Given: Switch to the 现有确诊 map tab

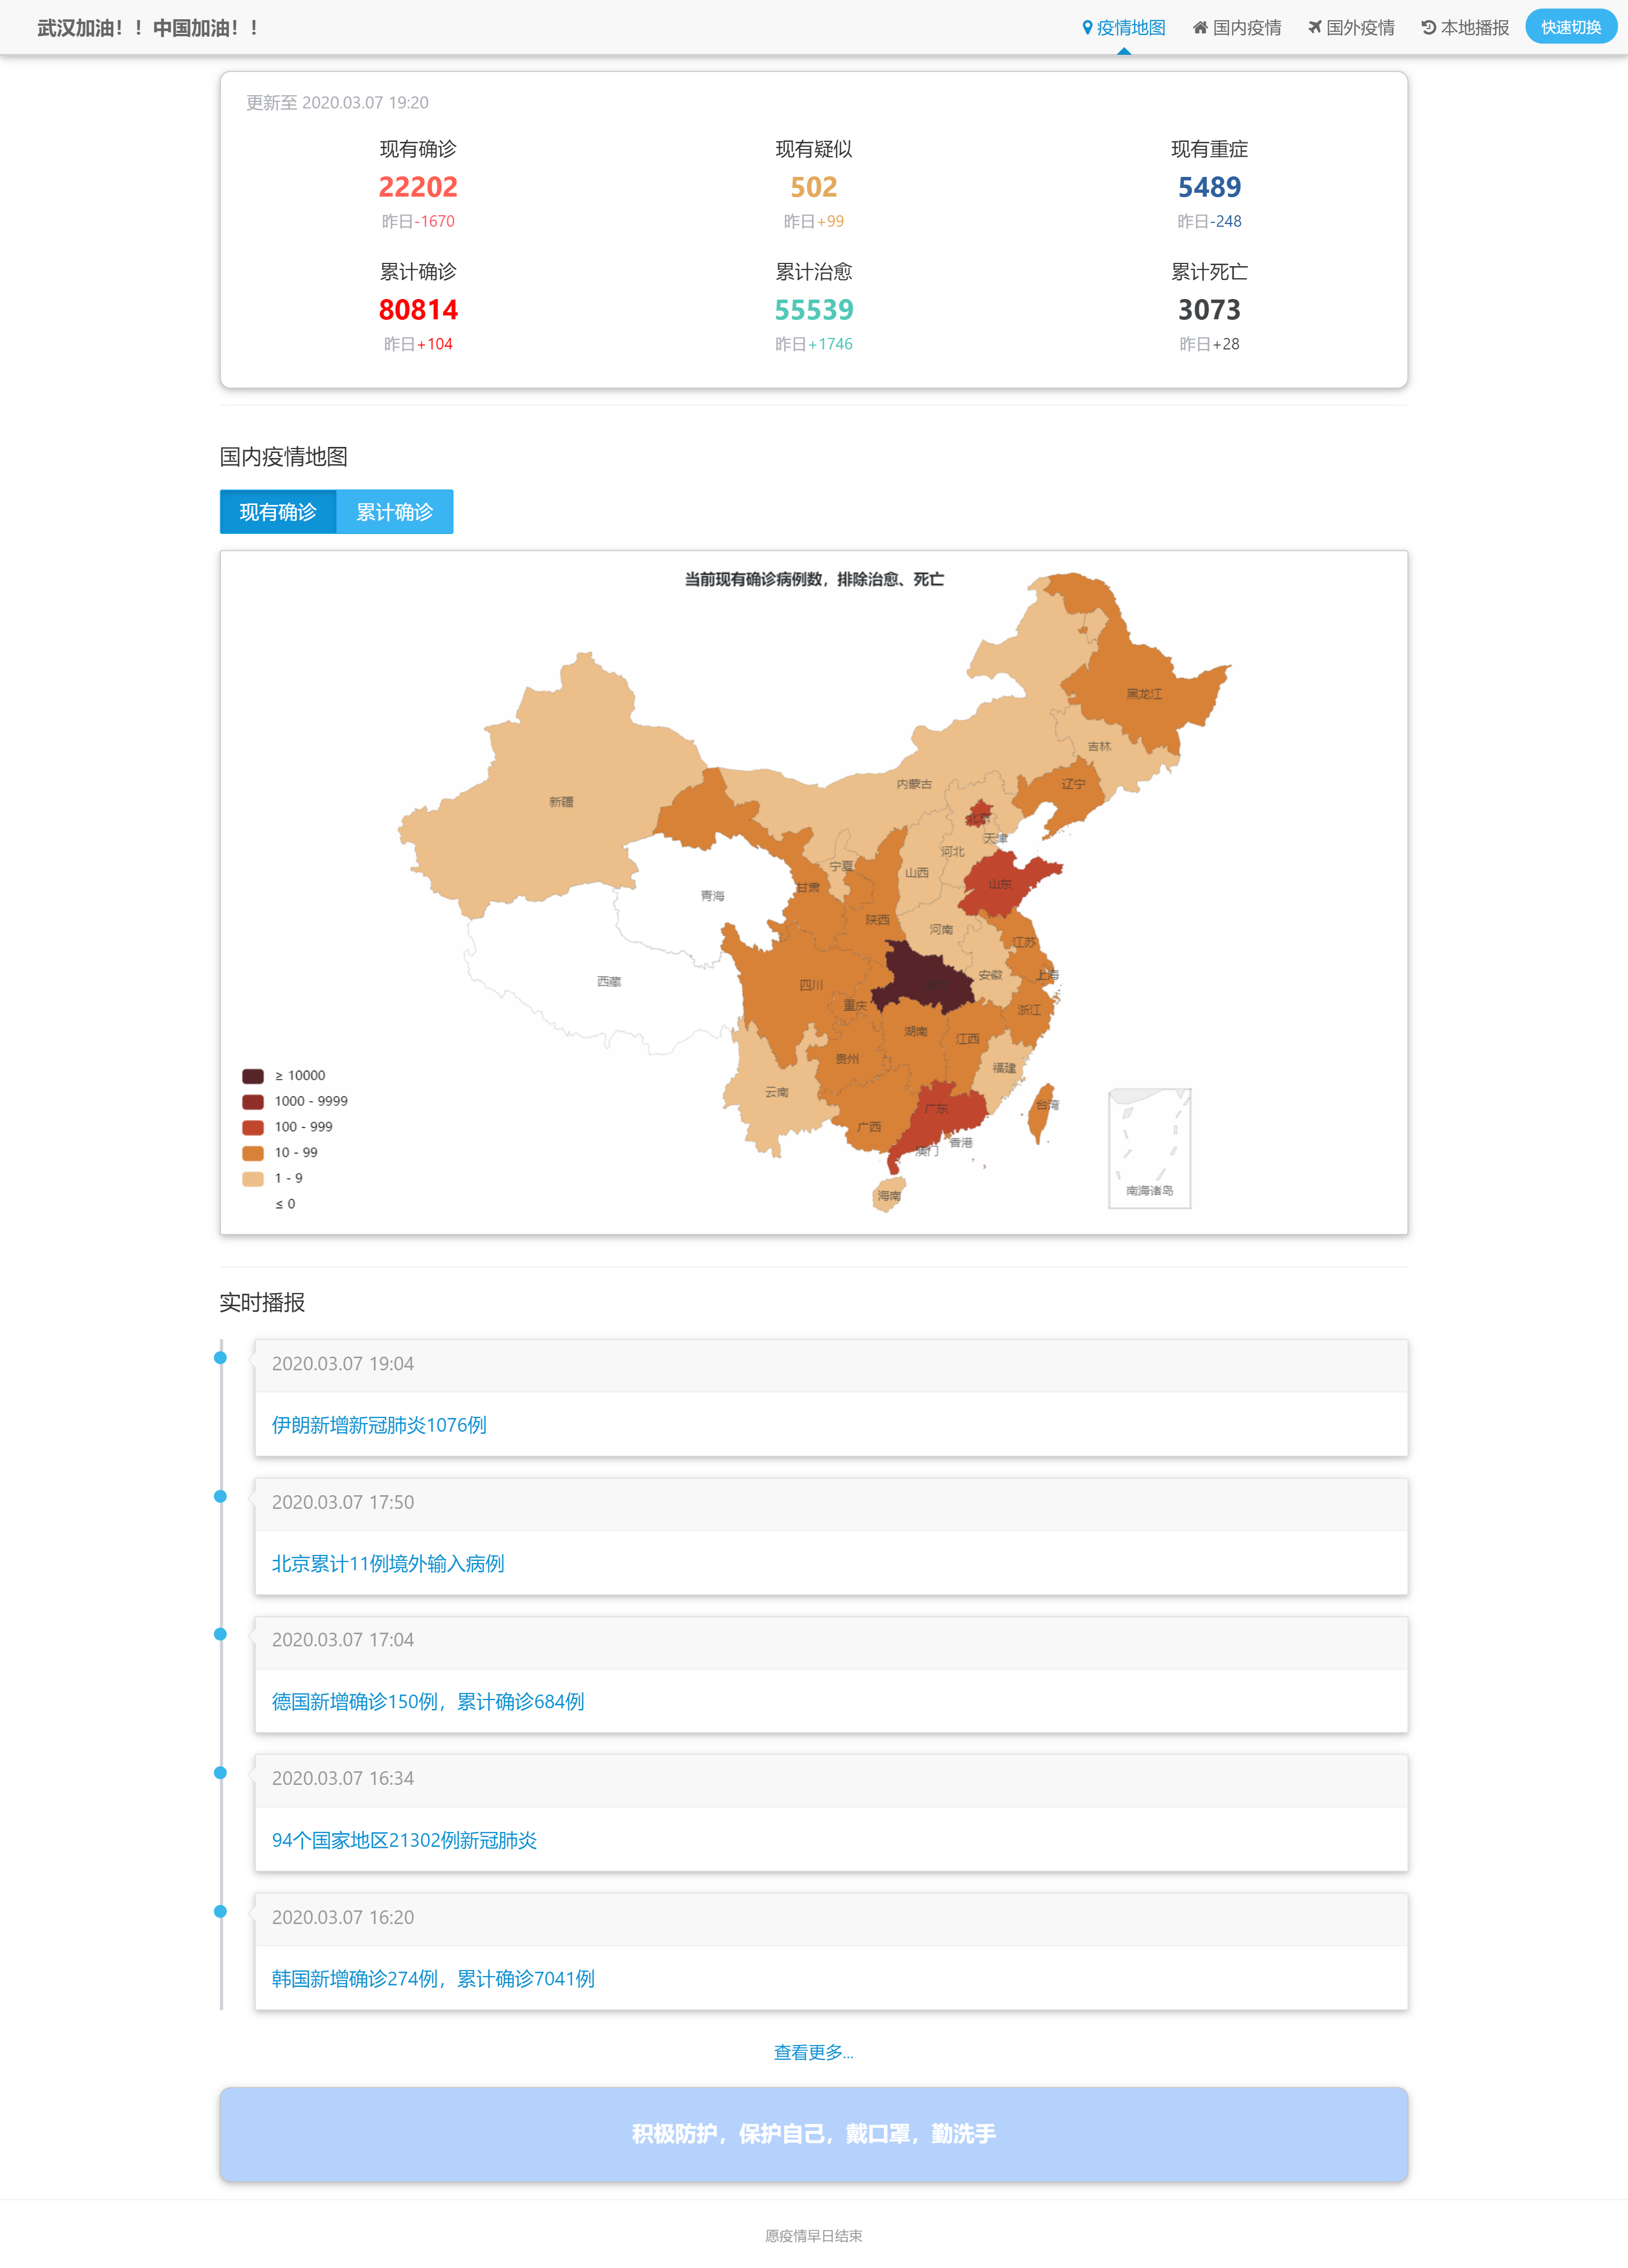Looking at the screenshot, I should [278, 512].
